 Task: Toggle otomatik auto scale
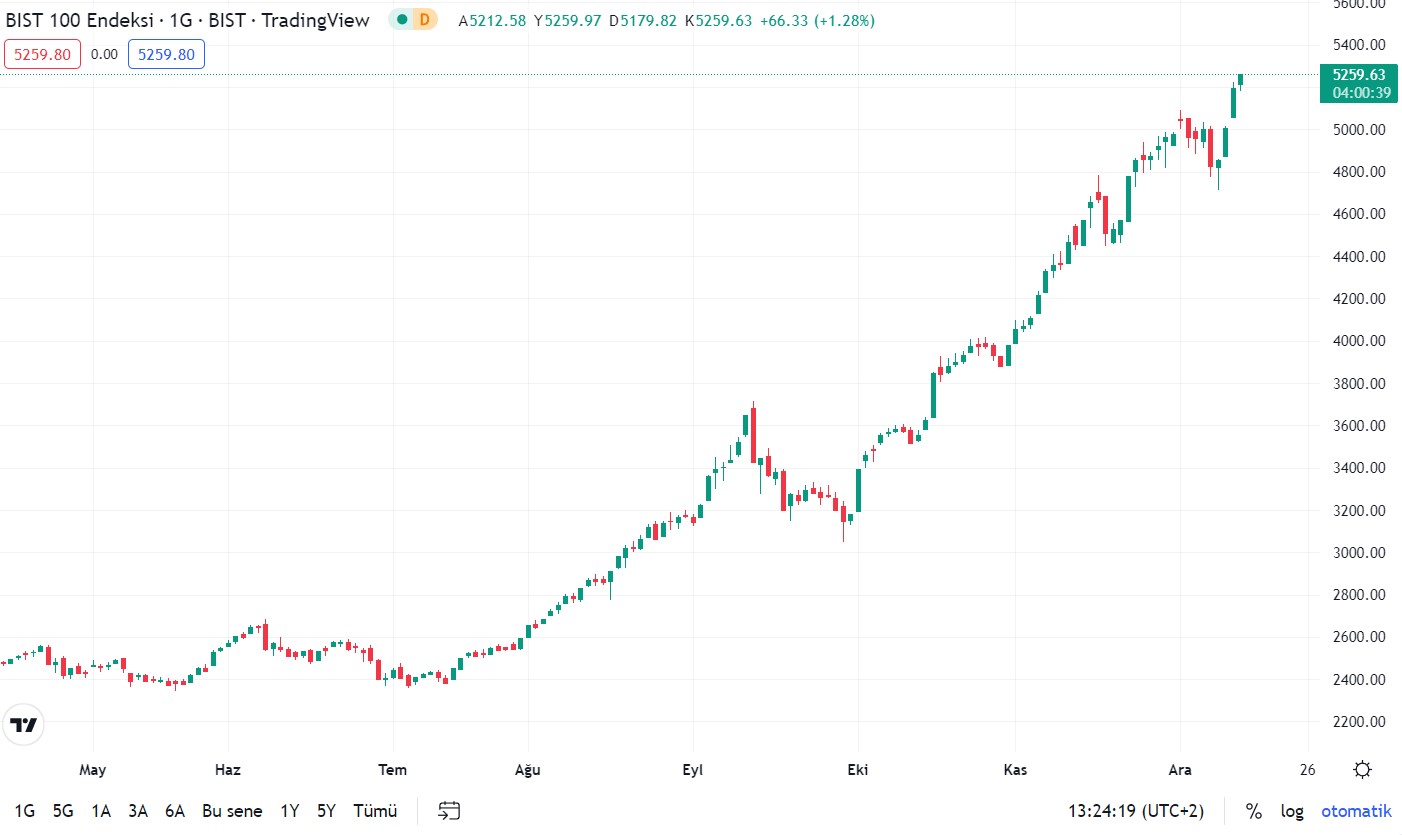(x=1356, y=811)
